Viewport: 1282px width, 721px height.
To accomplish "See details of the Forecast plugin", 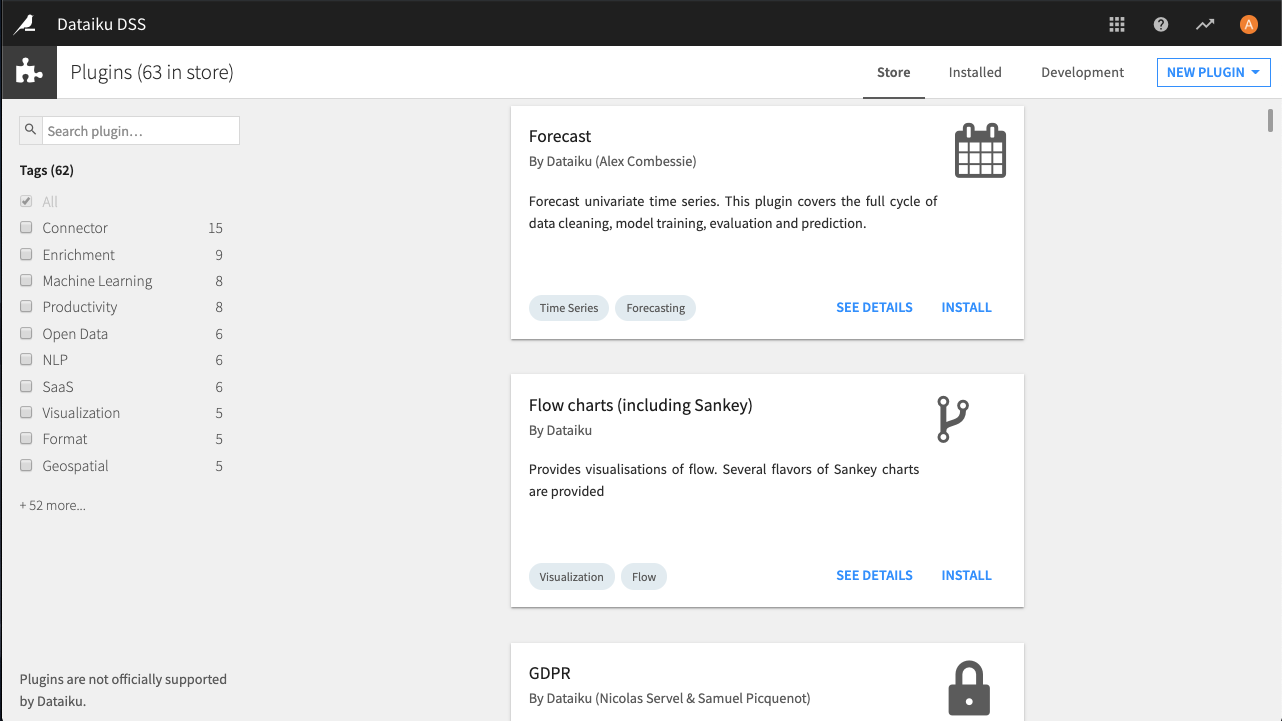I will click(874, 307).
